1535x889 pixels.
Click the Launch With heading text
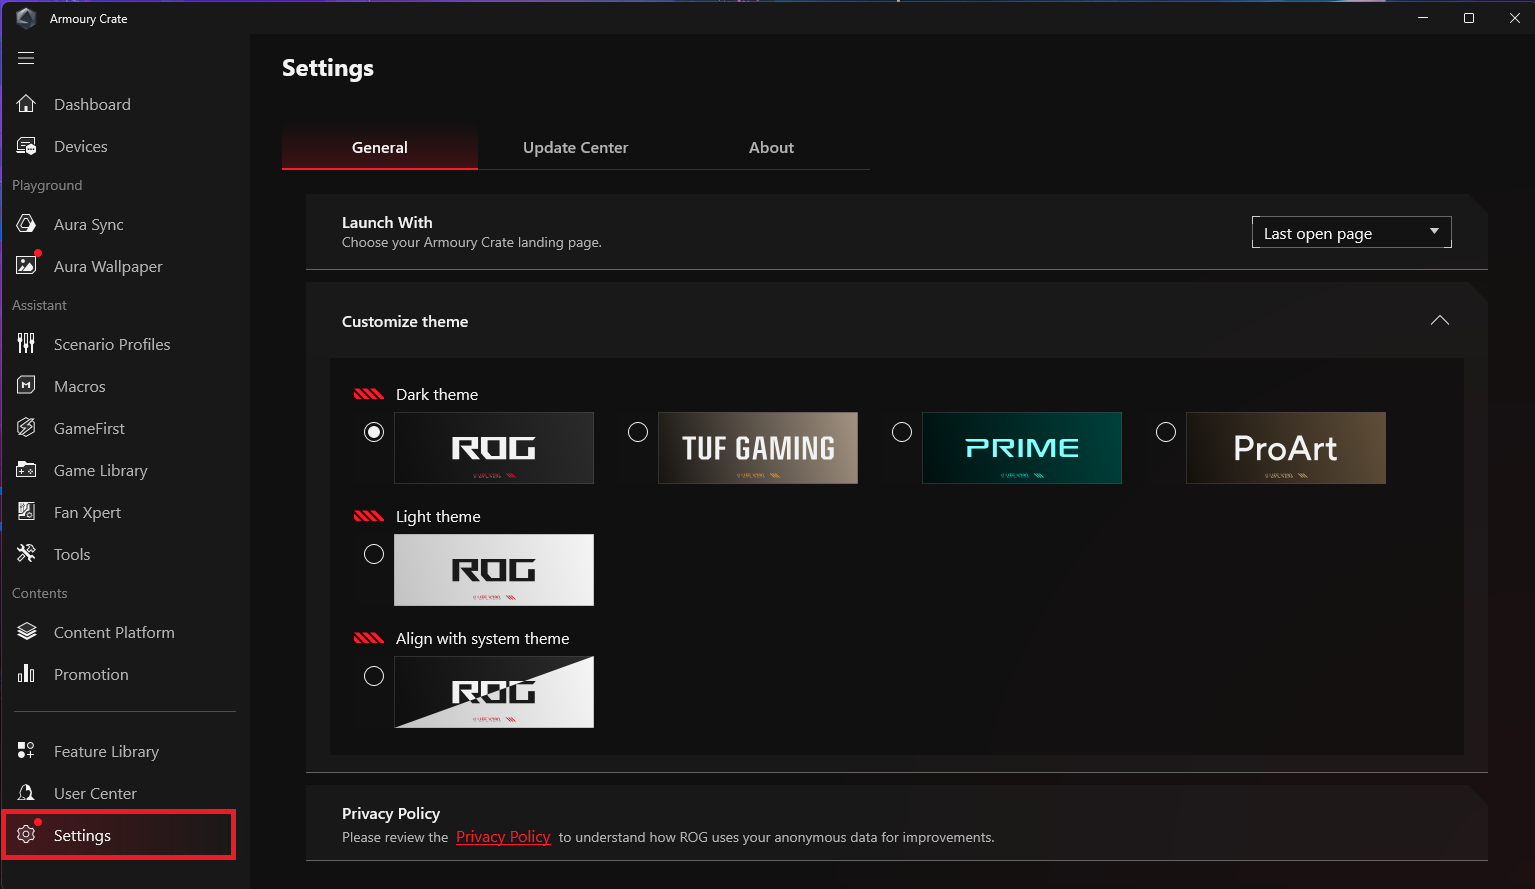[x=387, y=222]
